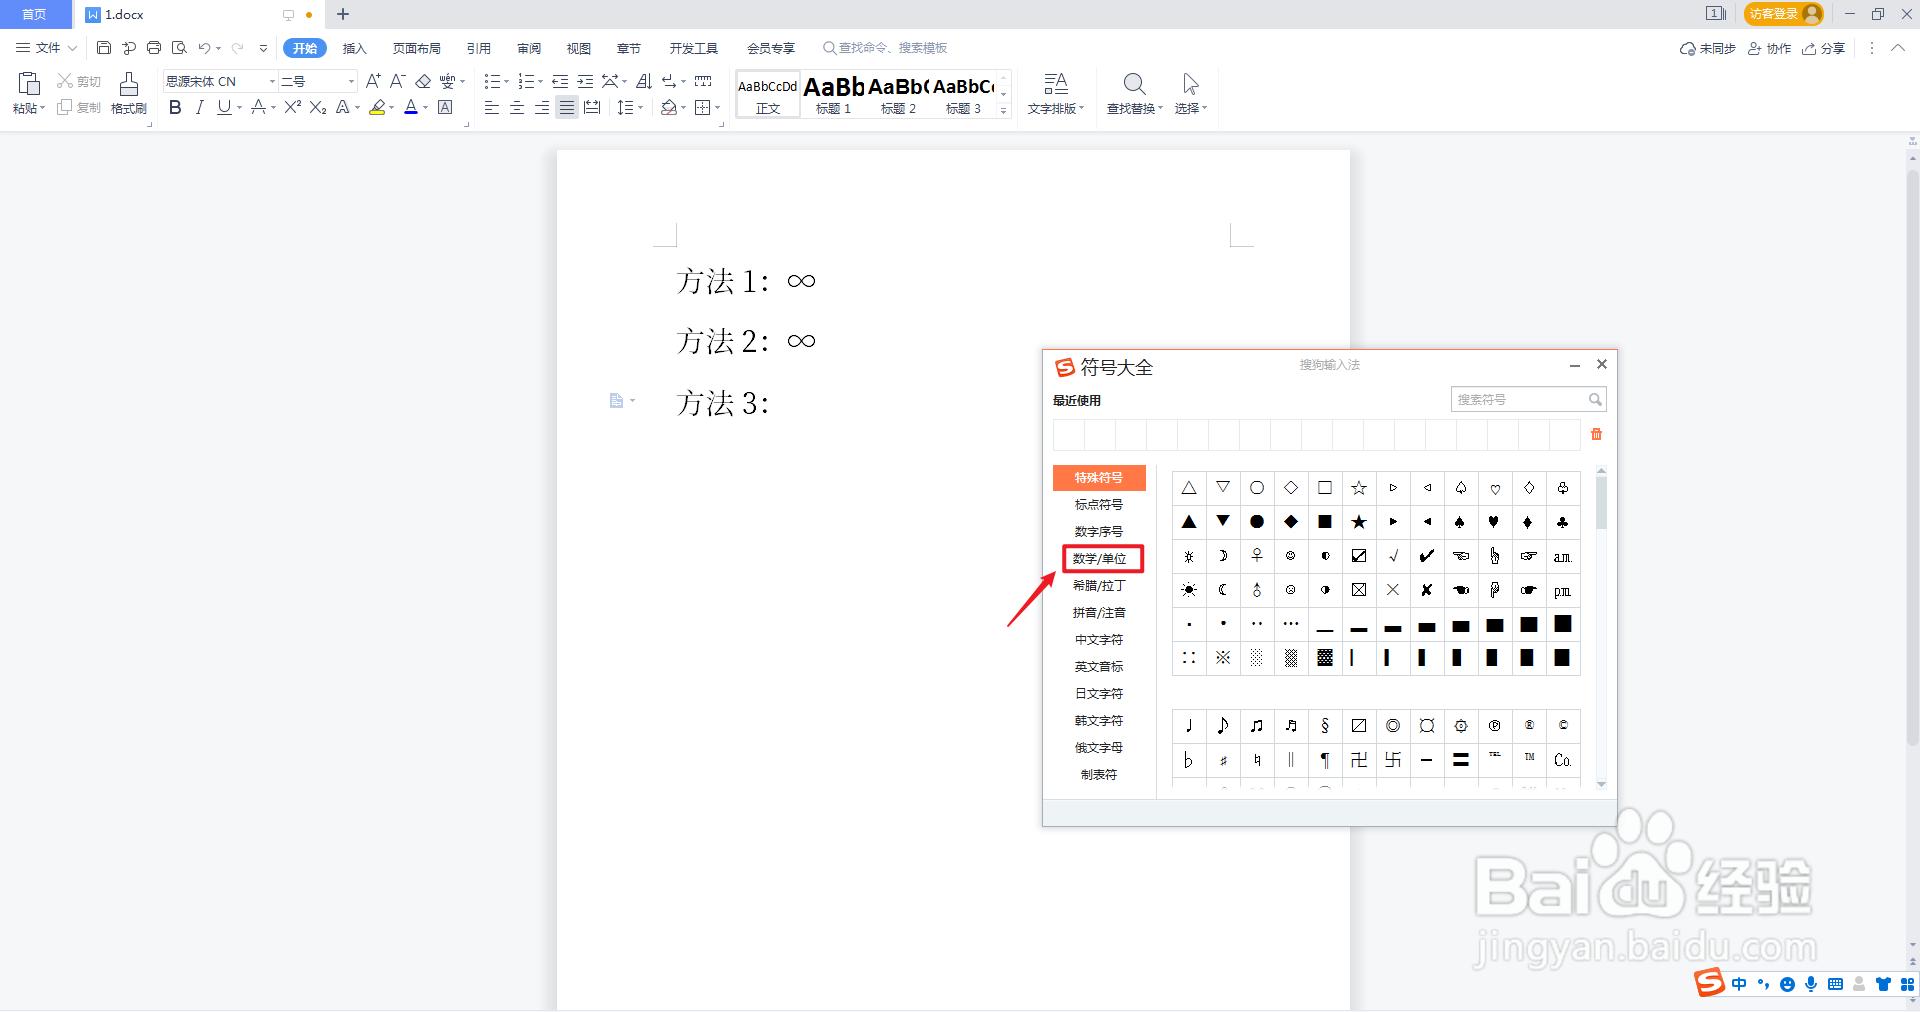Insert the sun symbol ☀
Image resolution: width=1920 pixels, height=1012 pixels.
pyautogui.click(x=1189, y=590)
